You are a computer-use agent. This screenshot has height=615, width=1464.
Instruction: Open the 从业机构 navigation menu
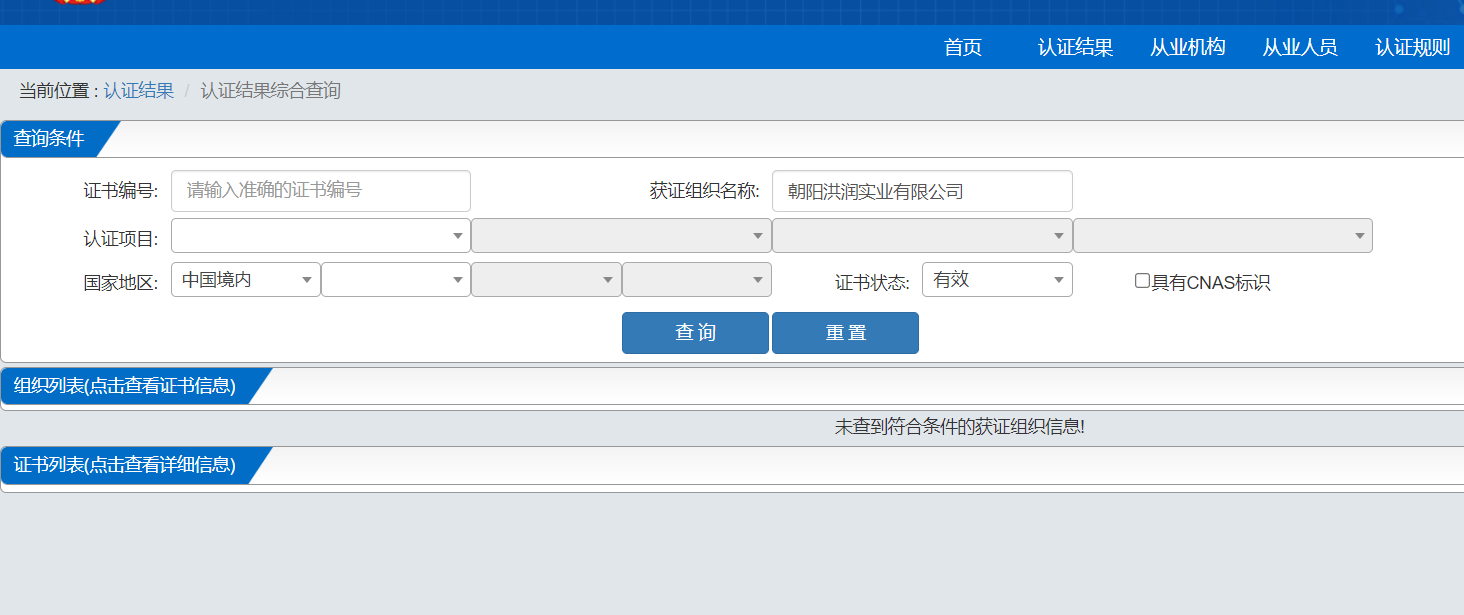(x=1187, y=47)
